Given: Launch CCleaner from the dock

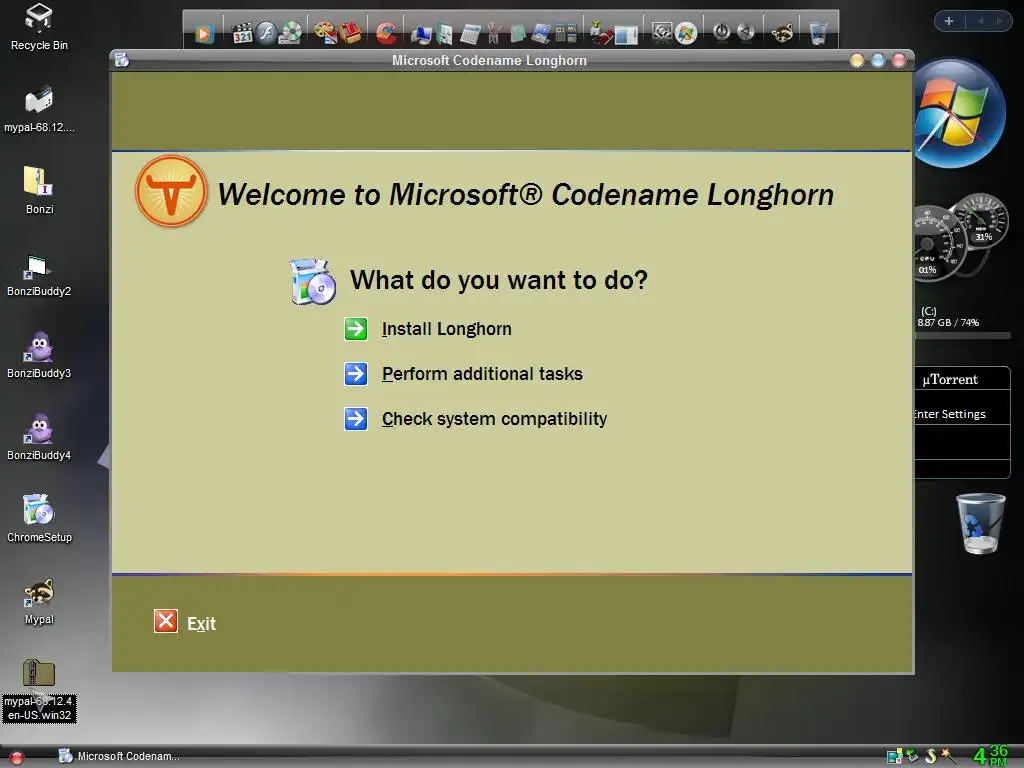Looking at the screenshot, I should [386, 33].
